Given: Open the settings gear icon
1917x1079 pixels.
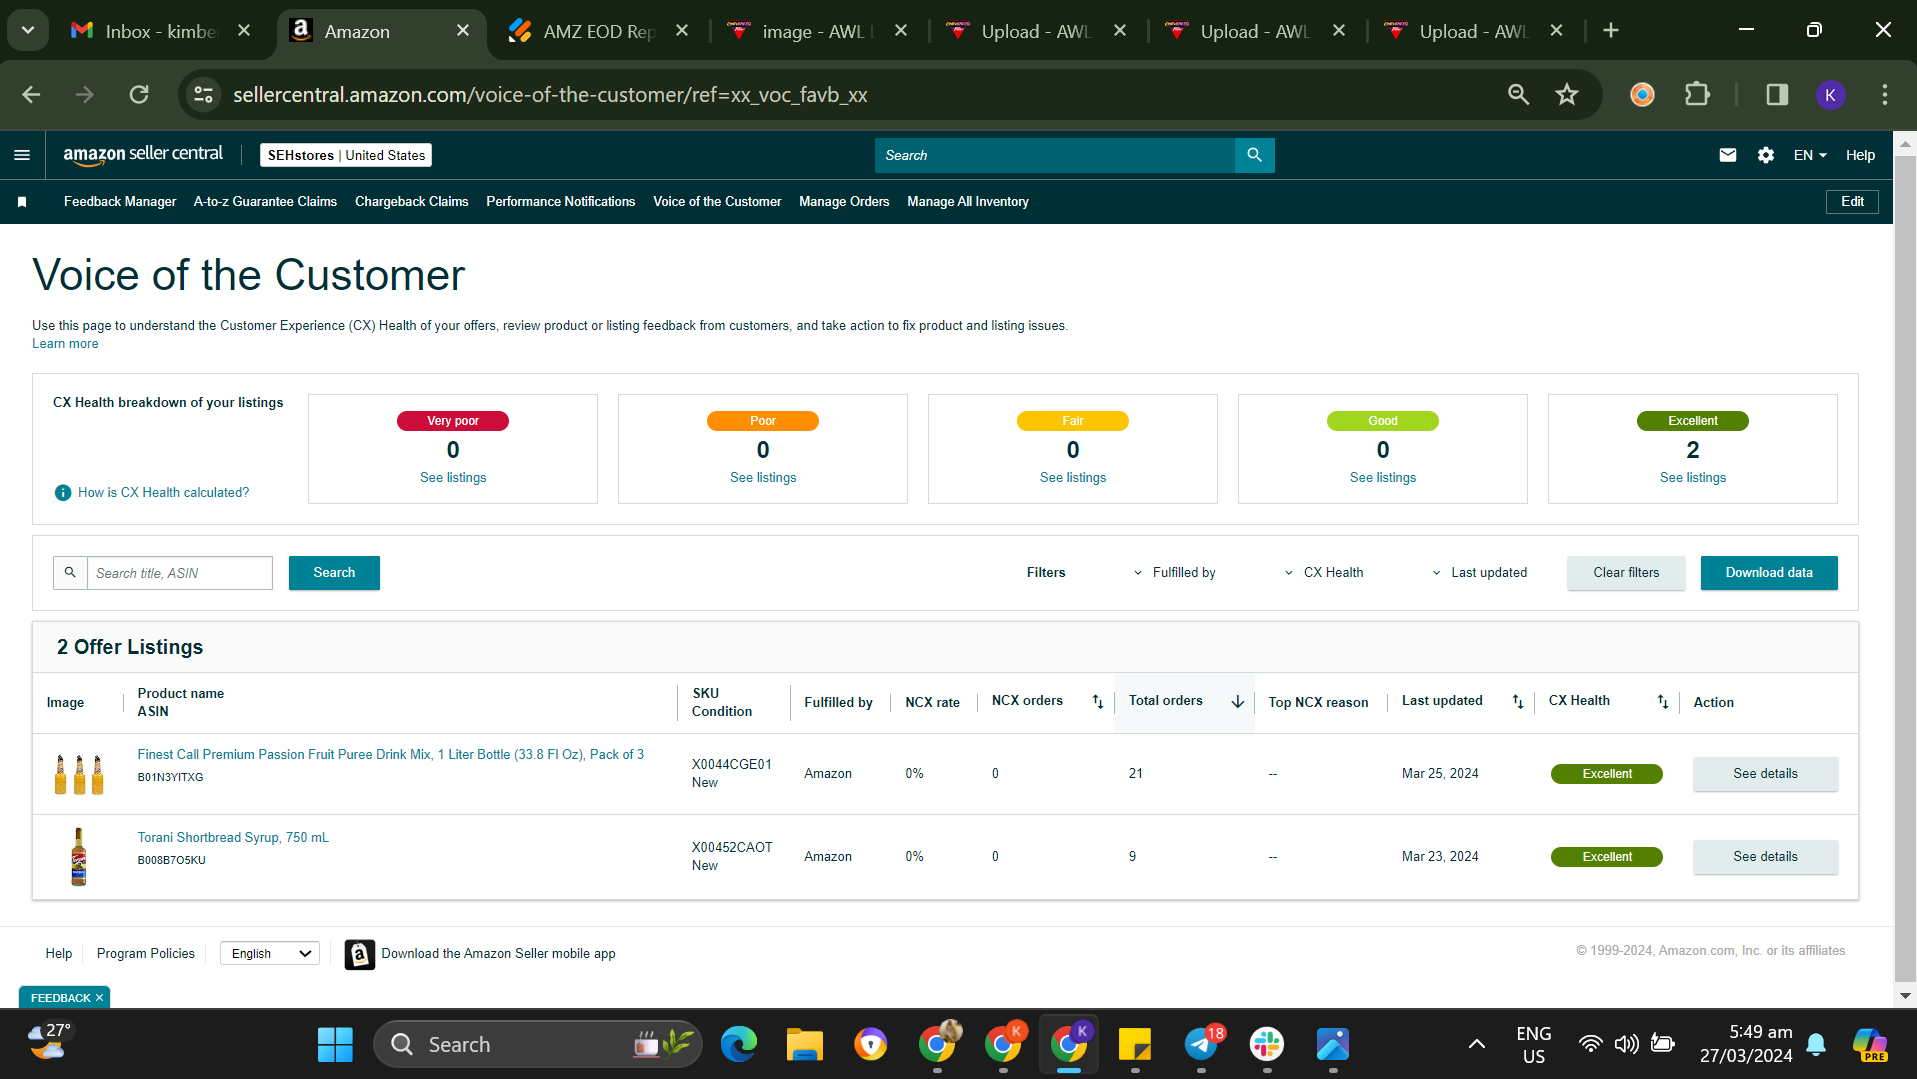Looking at the screenshot, I should (1766, 155).
